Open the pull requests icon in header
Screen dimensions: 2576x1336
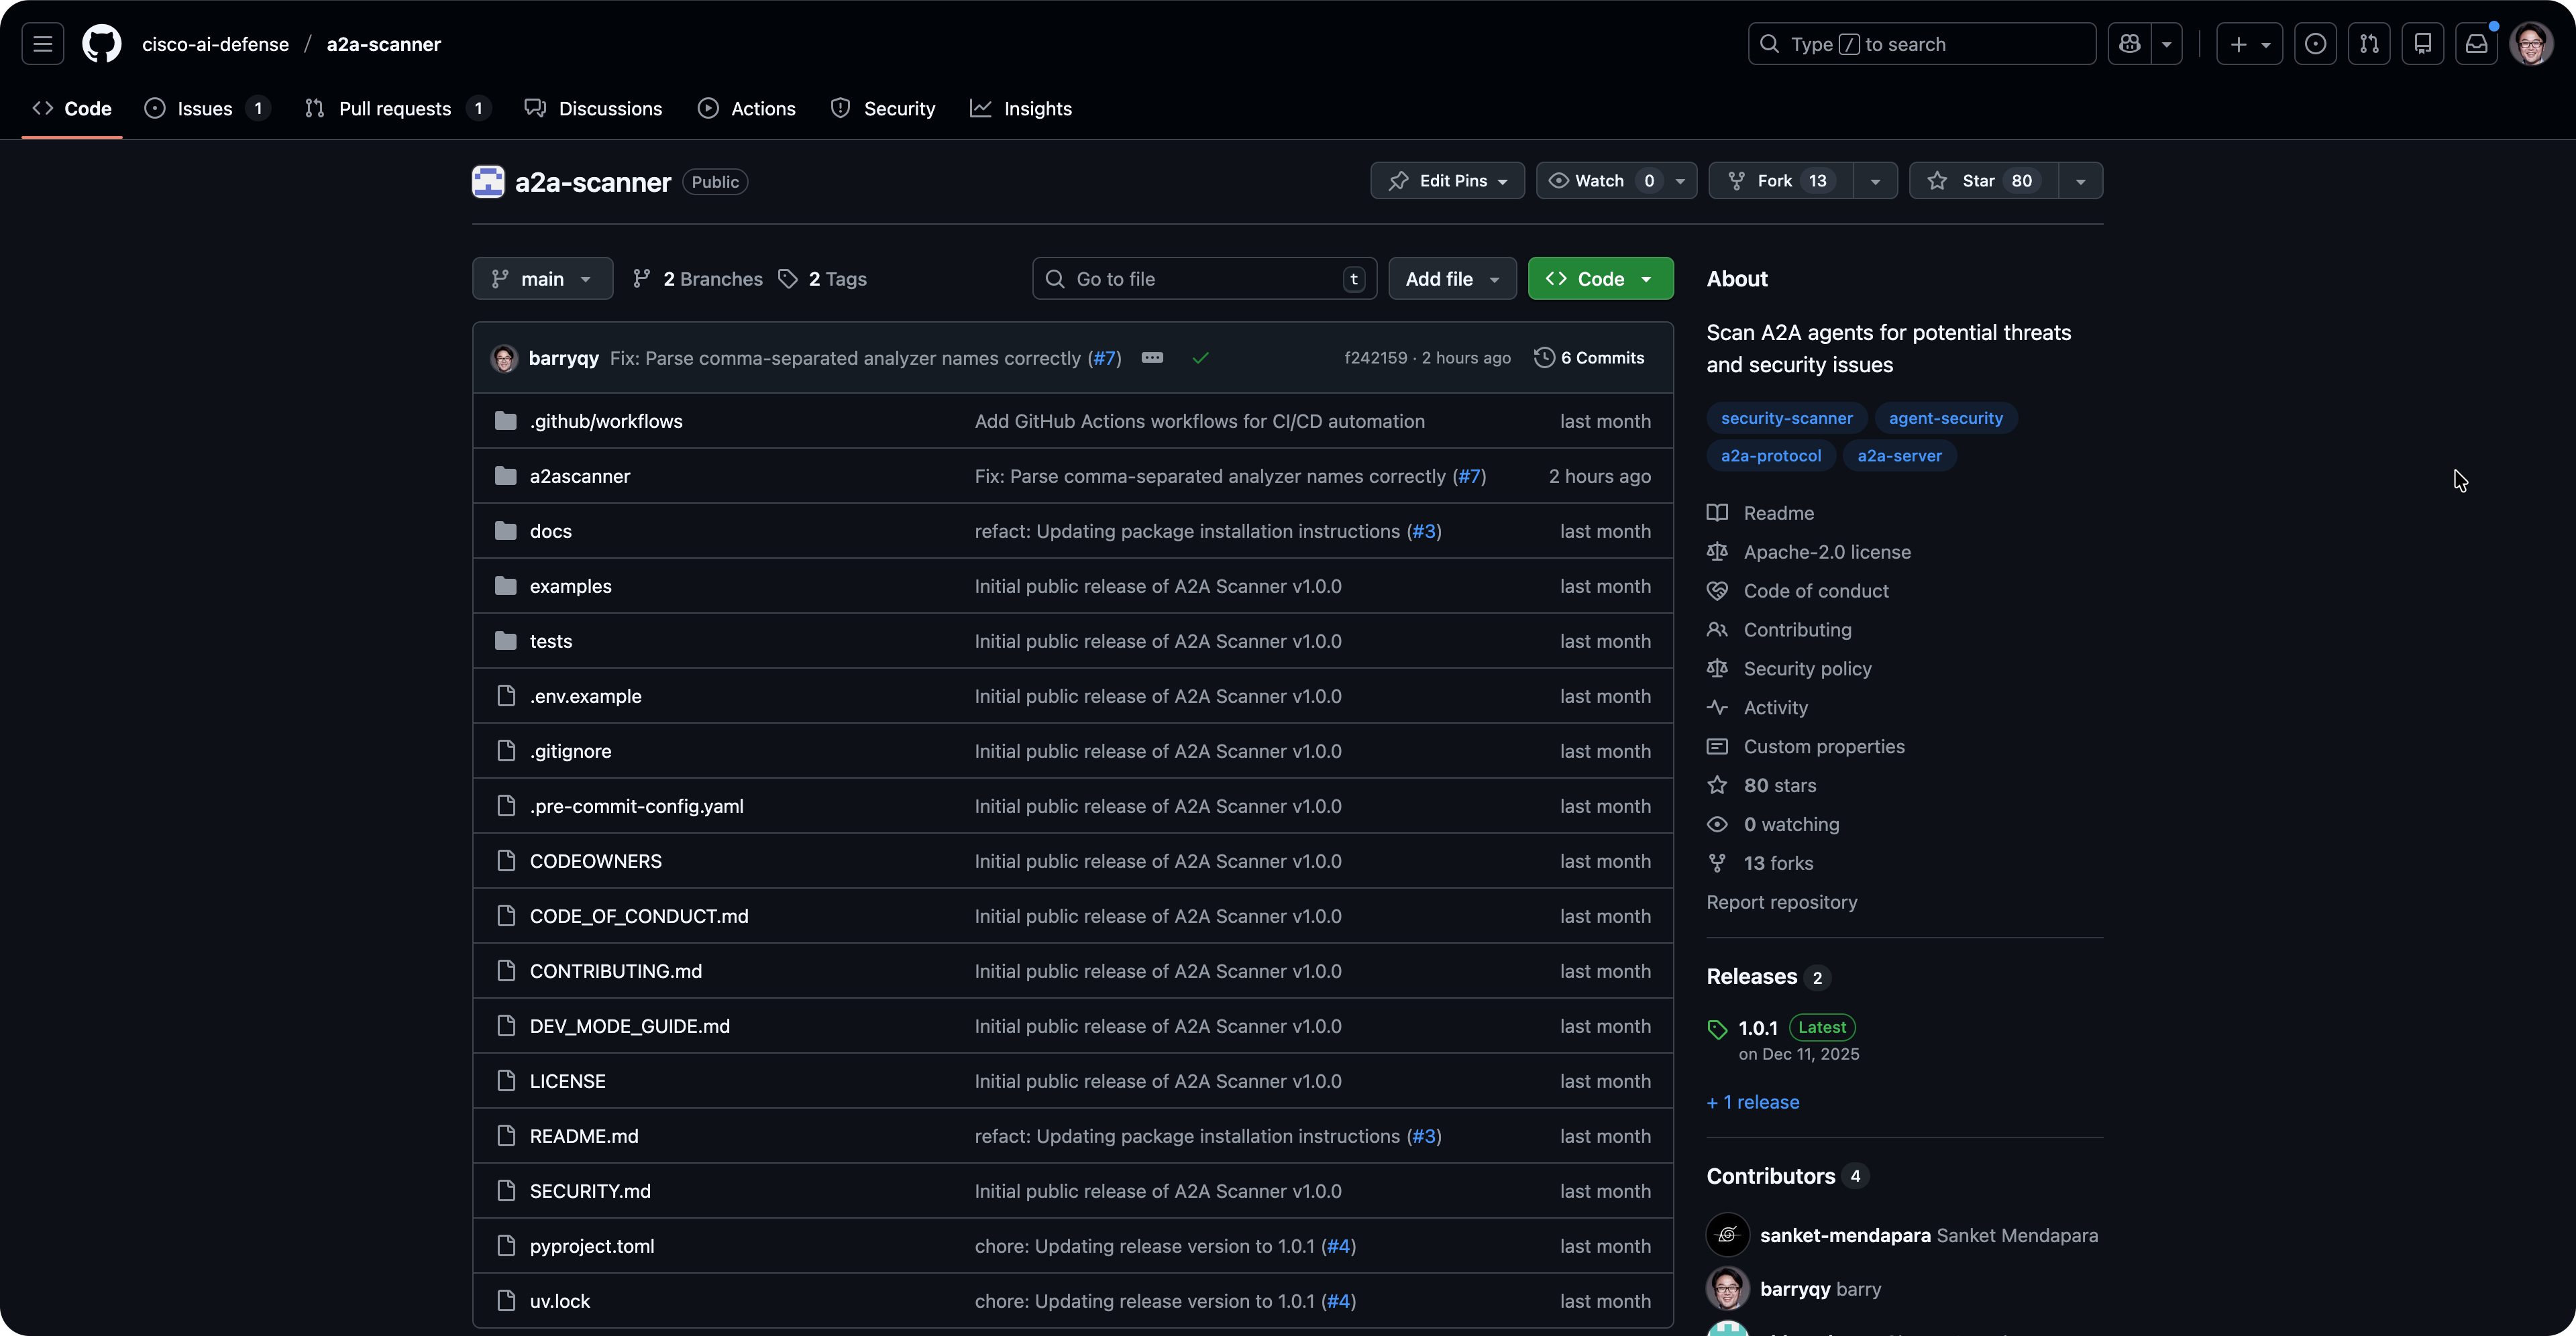coord(2369,44)
